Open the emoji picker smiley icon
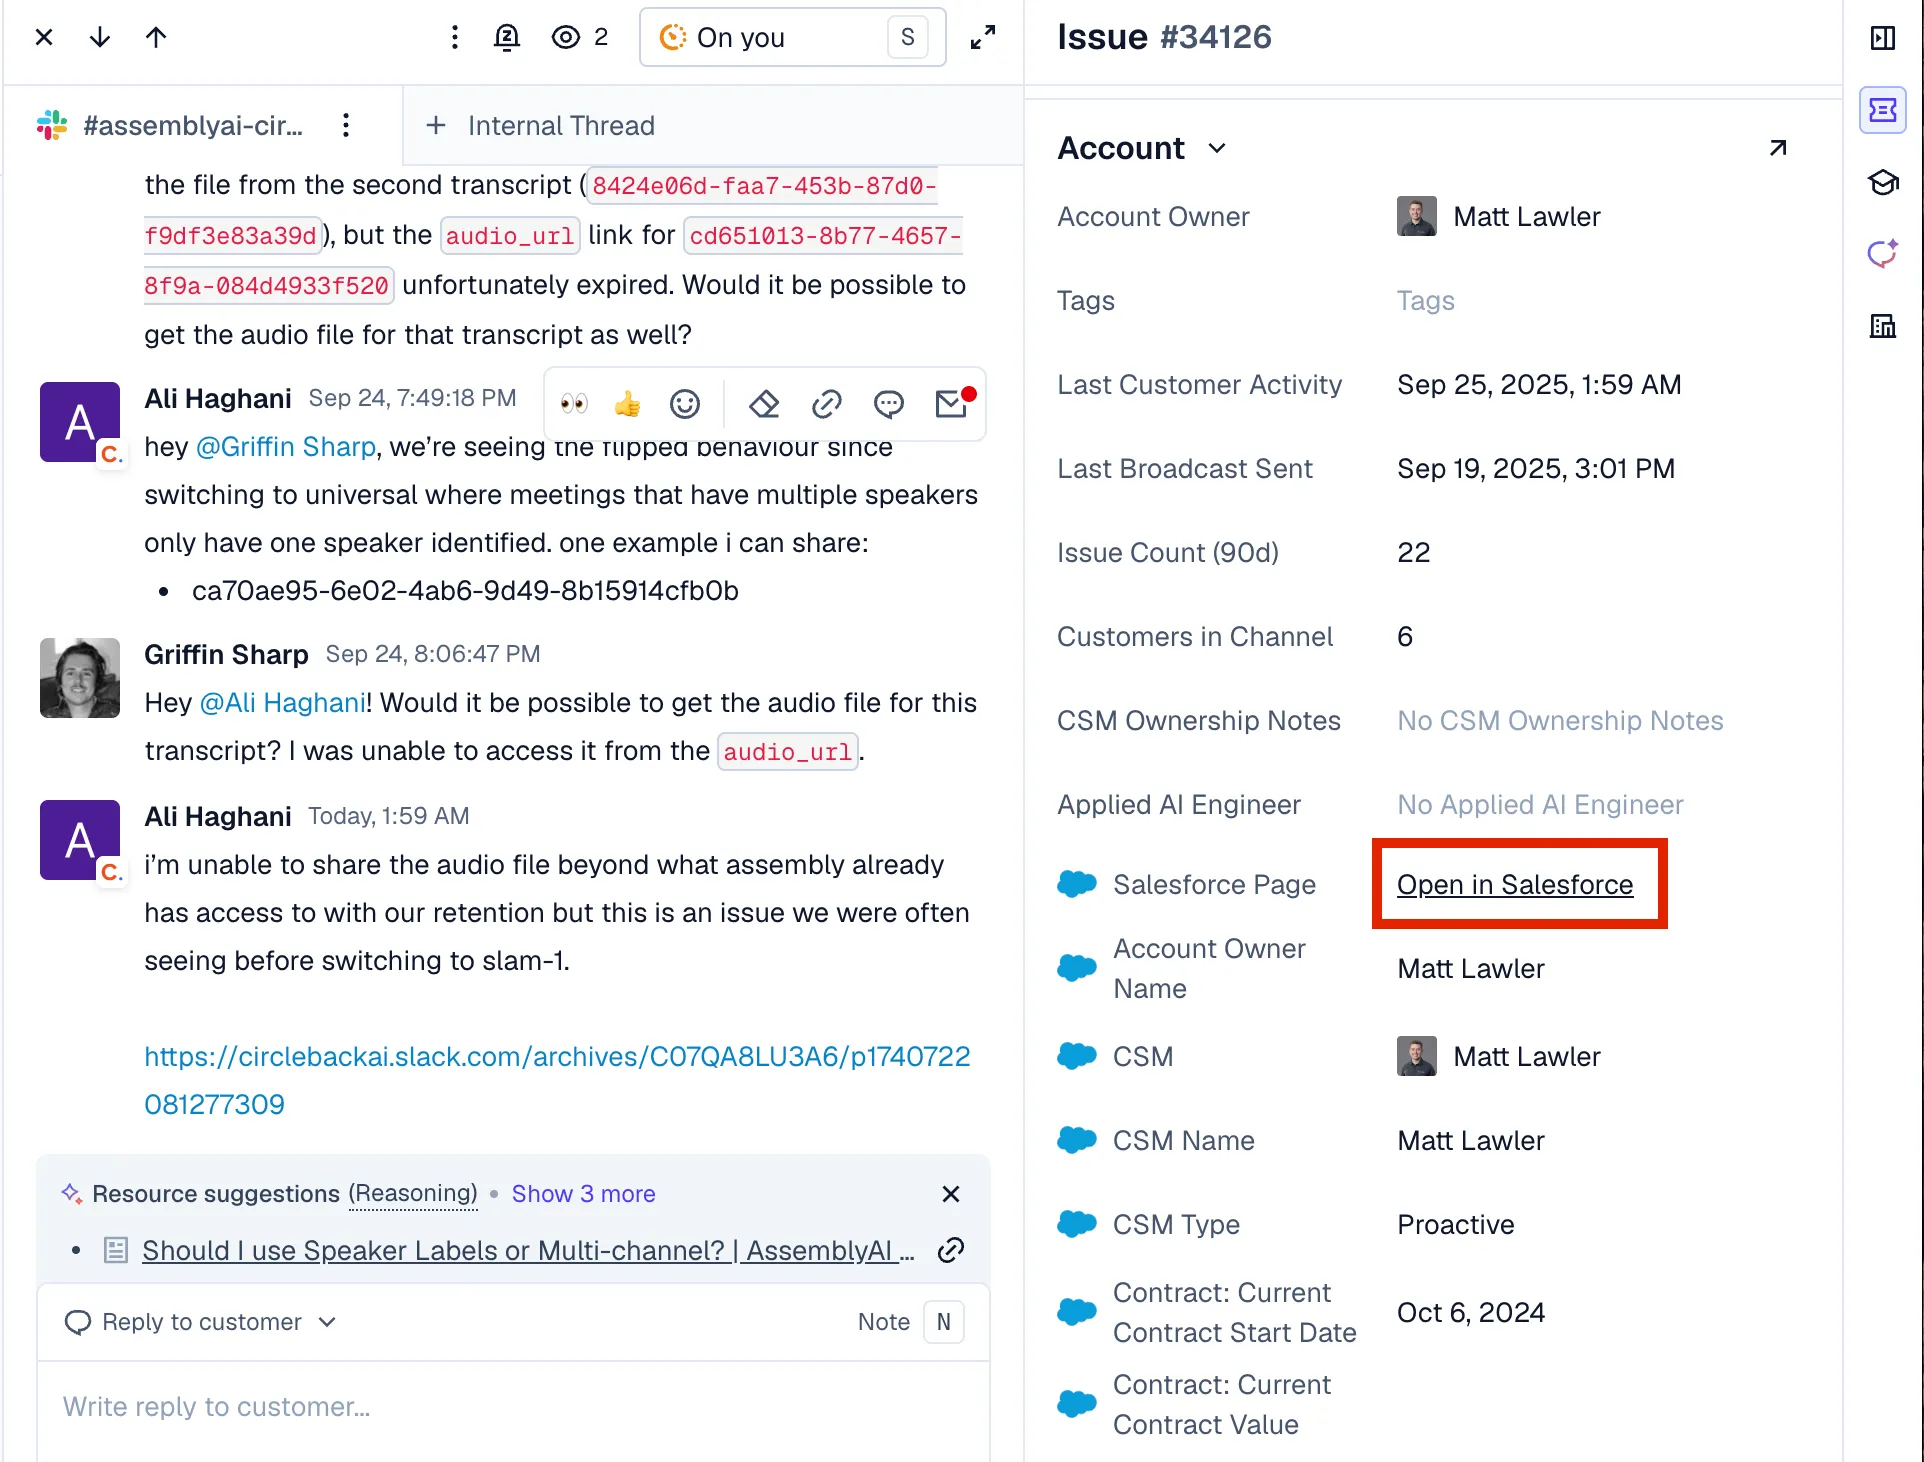Screen dimensions: 1924x1462 685,404
